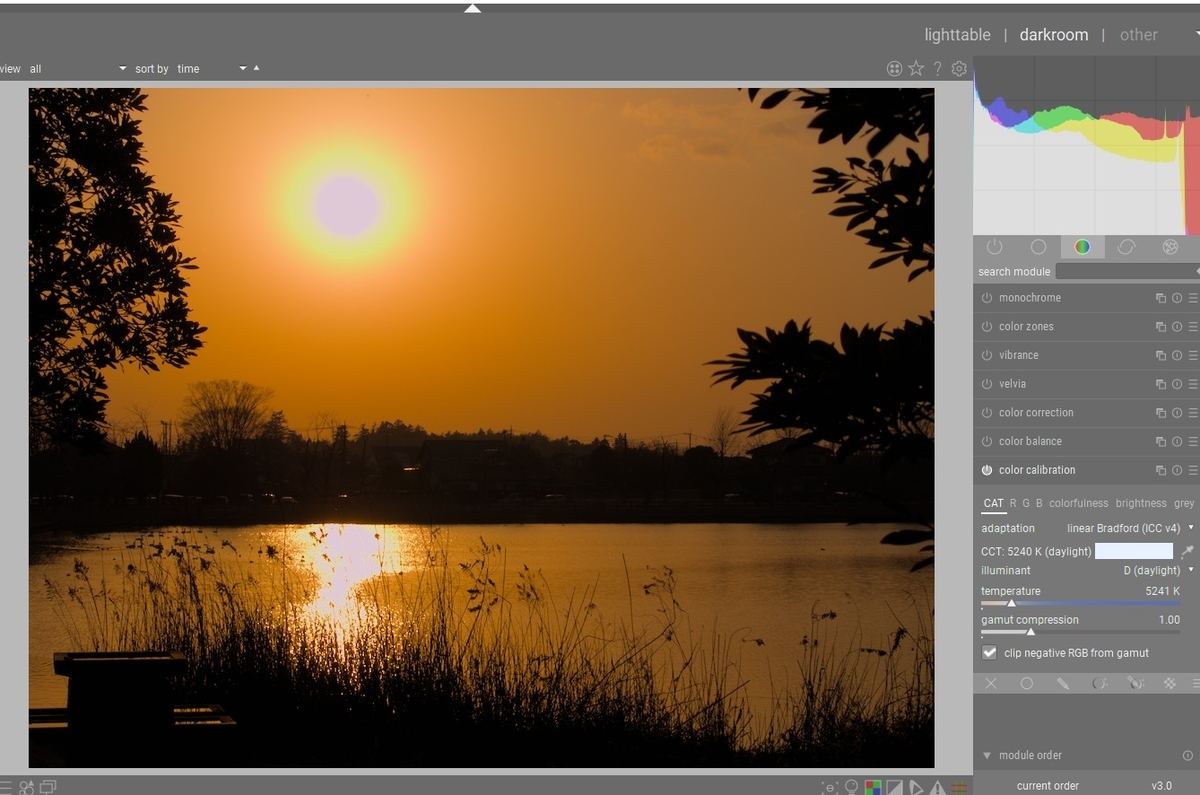Switch to the CAT tab
Screen dimensions: 1200x795
[x=993, y=504]
